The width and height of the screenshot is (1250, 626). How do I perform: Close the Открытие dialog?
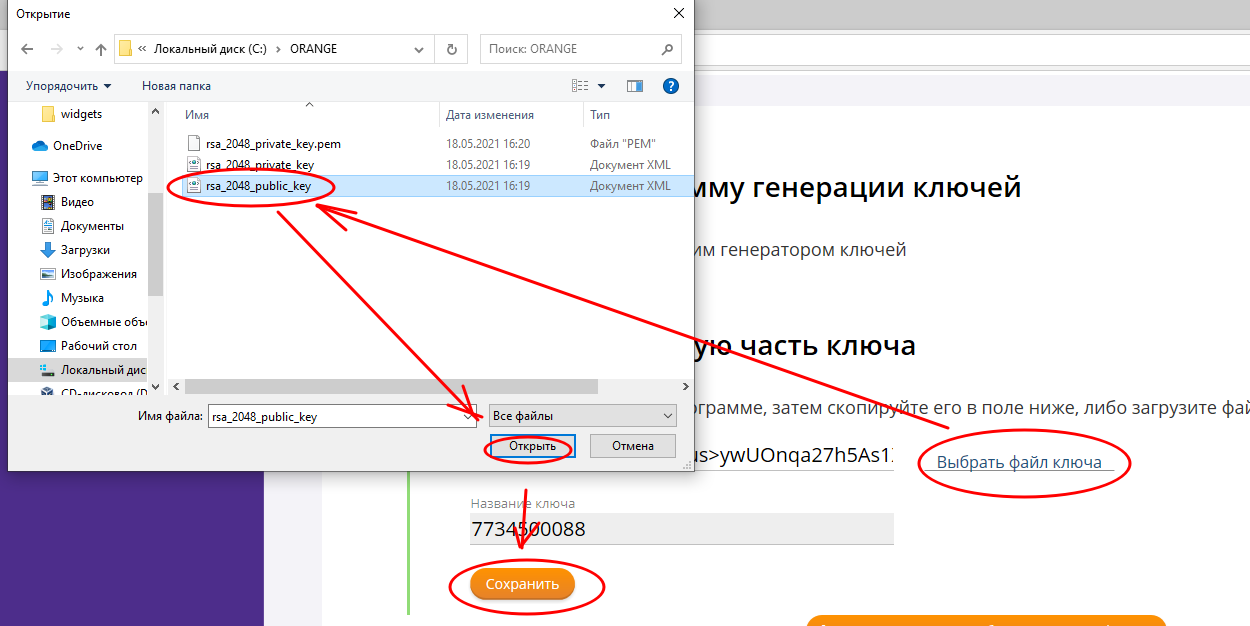point(679,13)
